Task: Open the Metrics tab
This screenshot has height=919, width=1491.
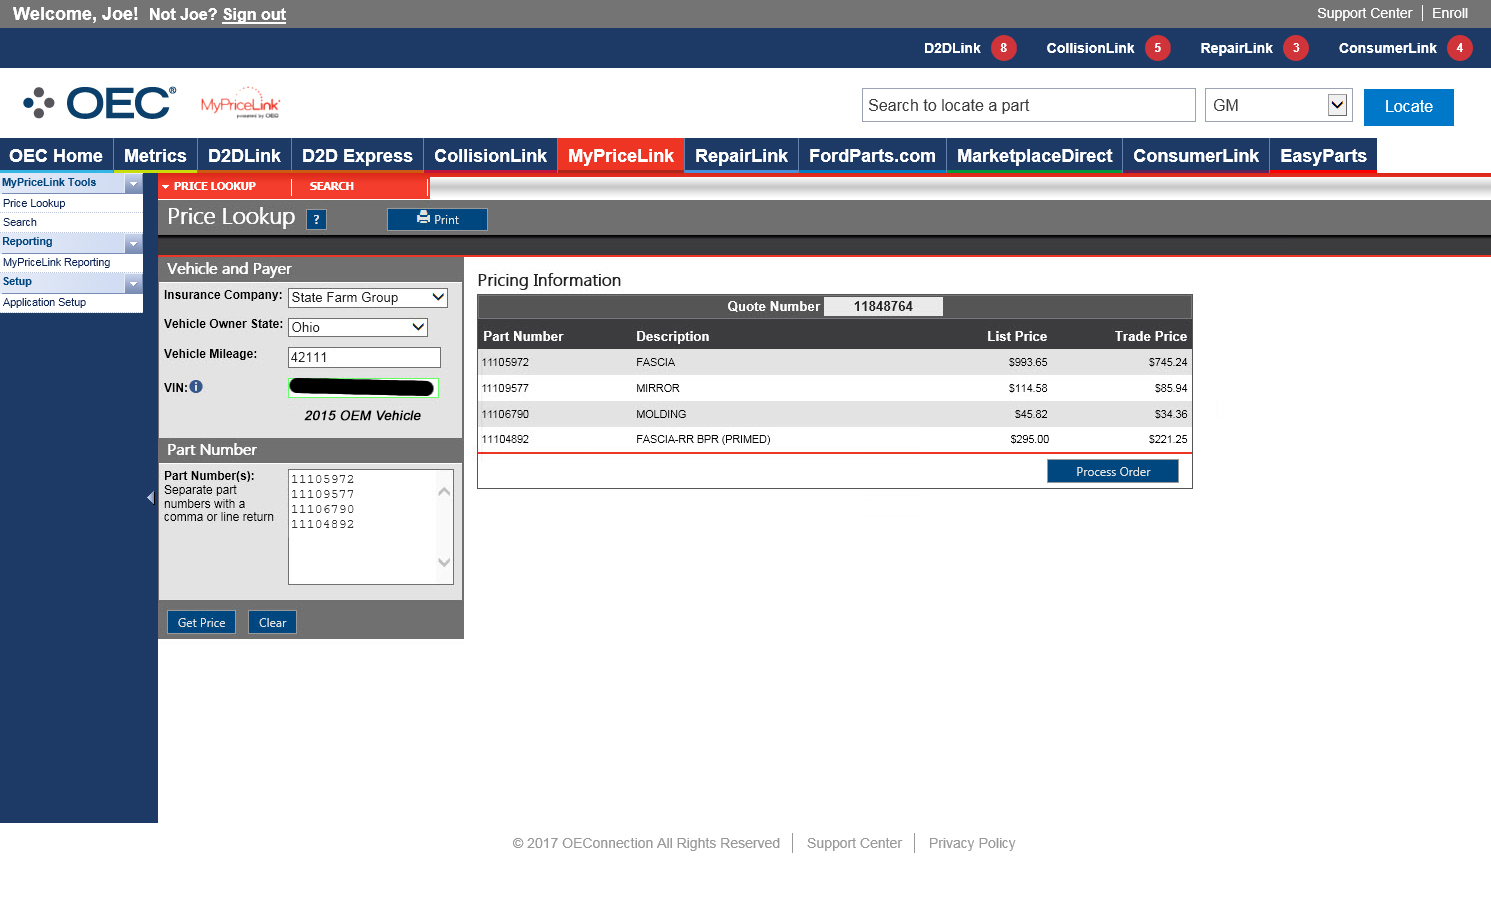Action: (155, 156)
